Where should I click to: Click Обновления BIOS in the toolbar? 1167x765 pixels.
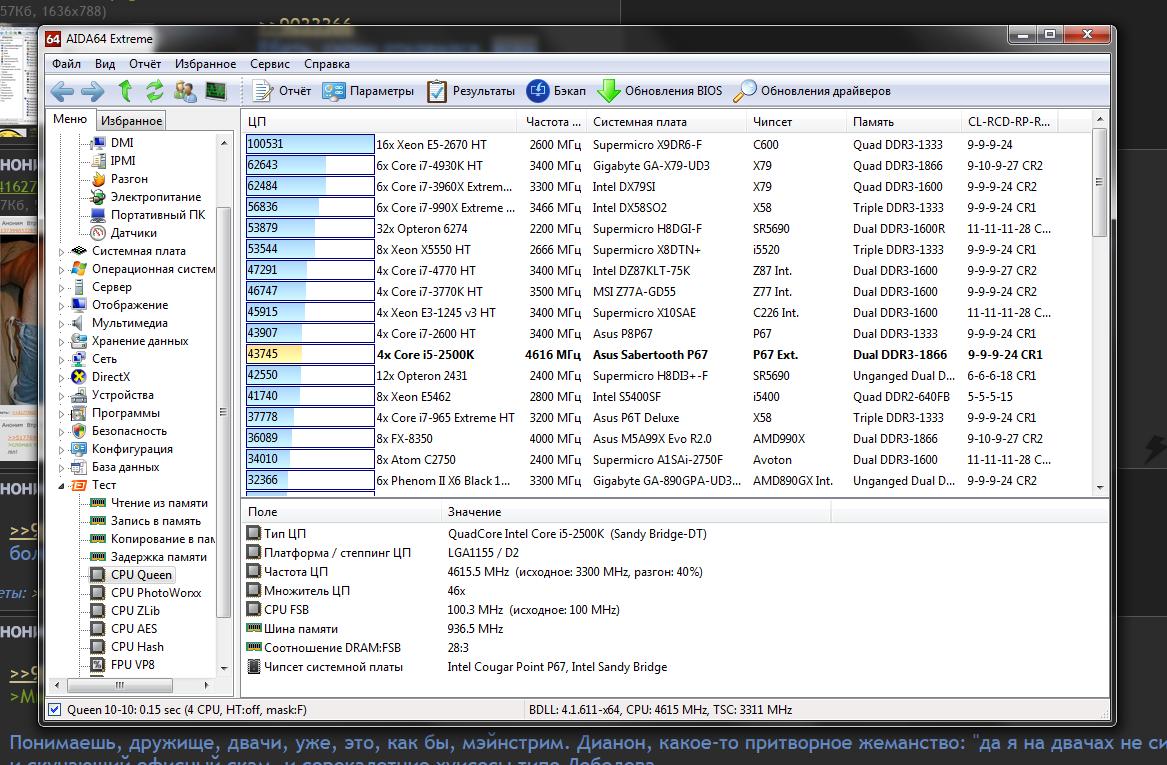659,91
